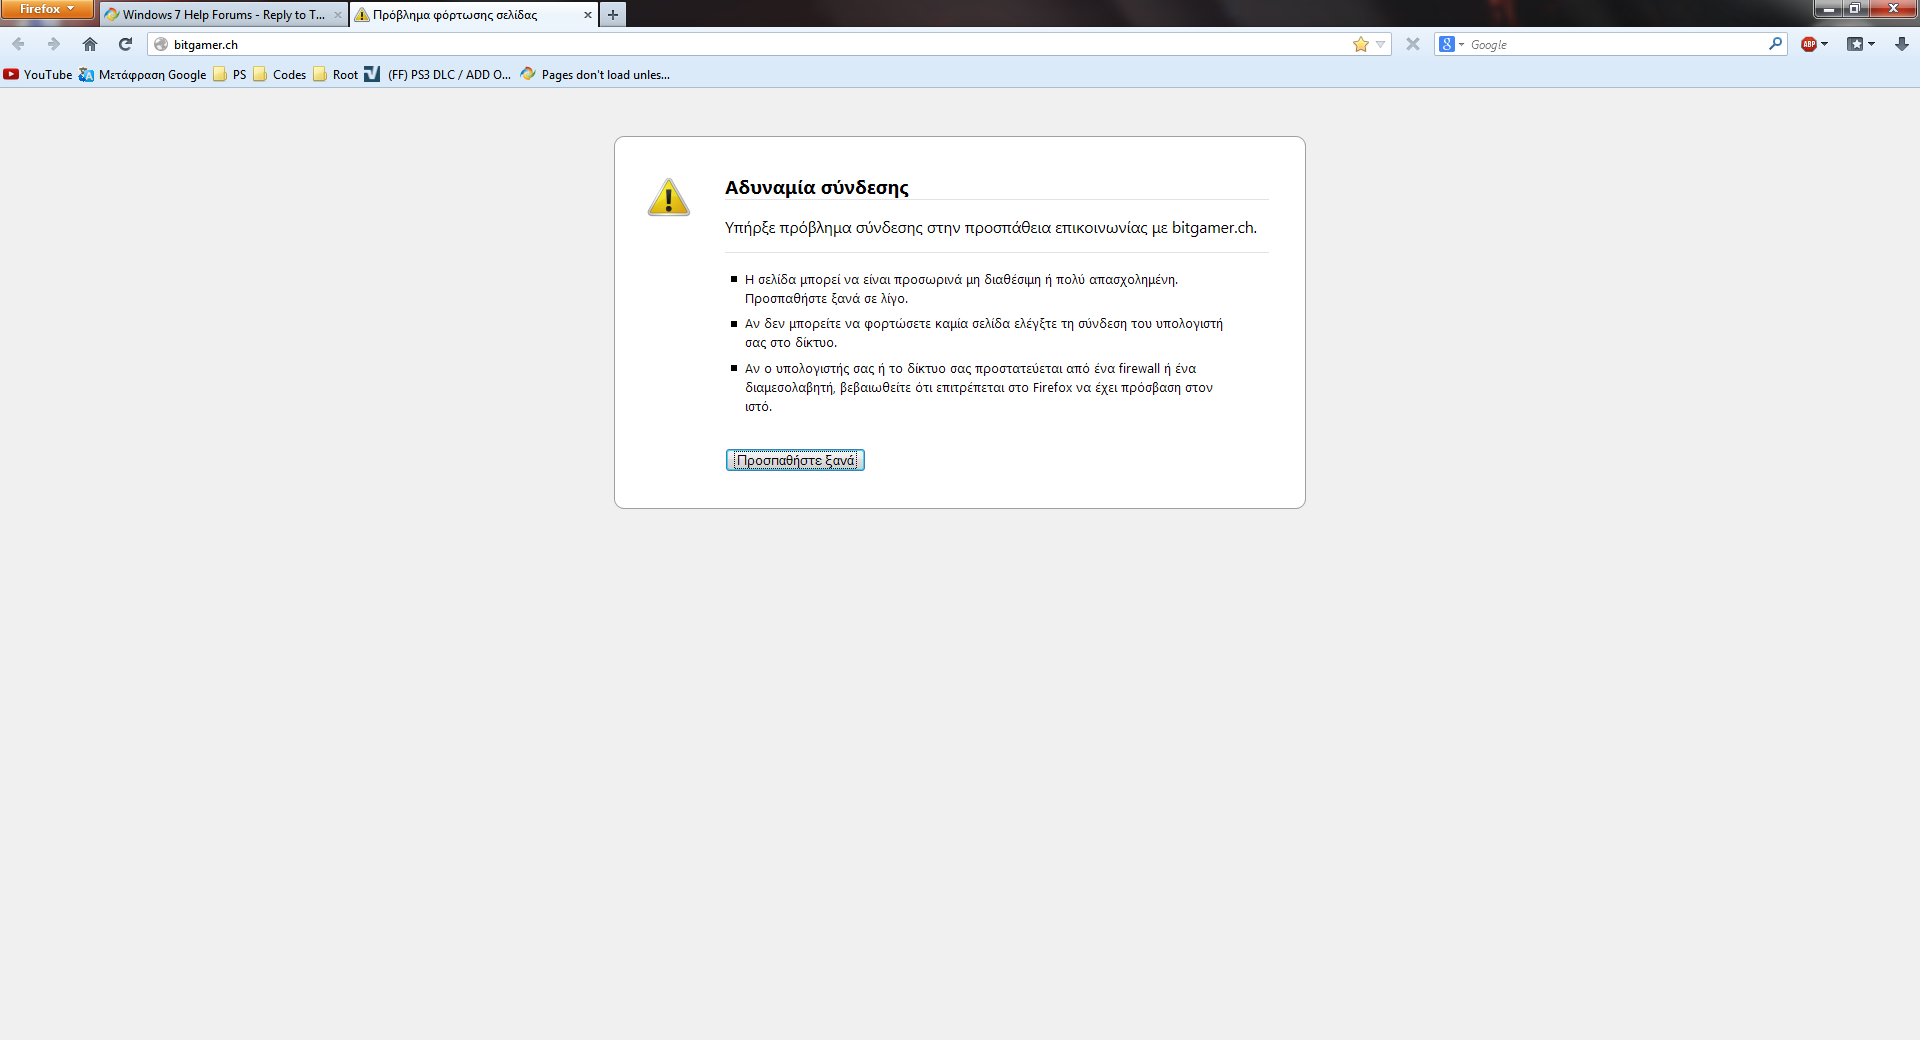Open a new tab

click(x=613, y=15)
